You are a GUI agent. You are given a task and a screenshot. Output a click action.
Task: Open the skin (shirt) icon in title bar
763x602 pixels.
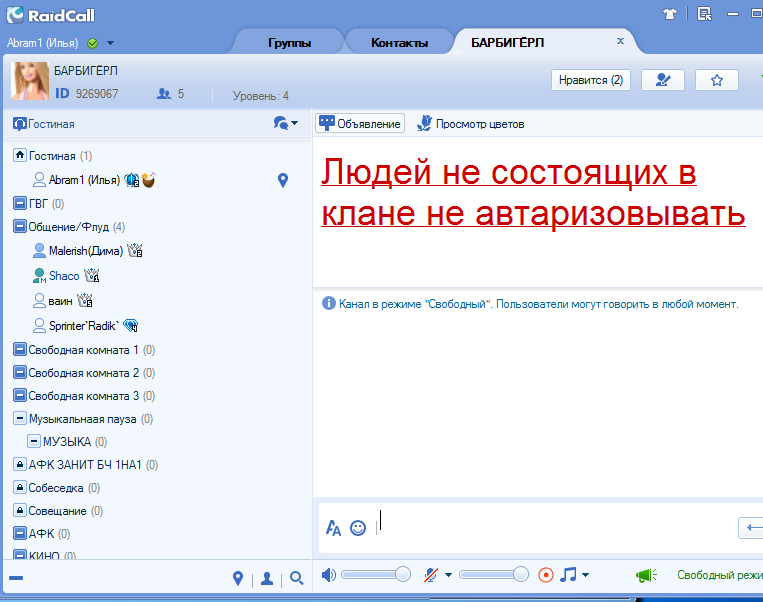[x=670, y=14]
